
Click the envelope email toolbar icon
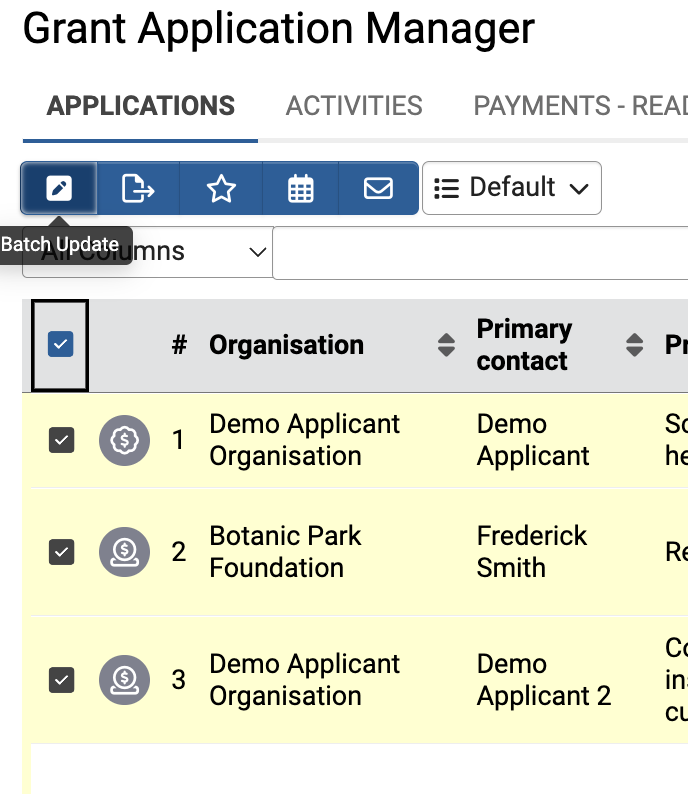tap(378, 188)
